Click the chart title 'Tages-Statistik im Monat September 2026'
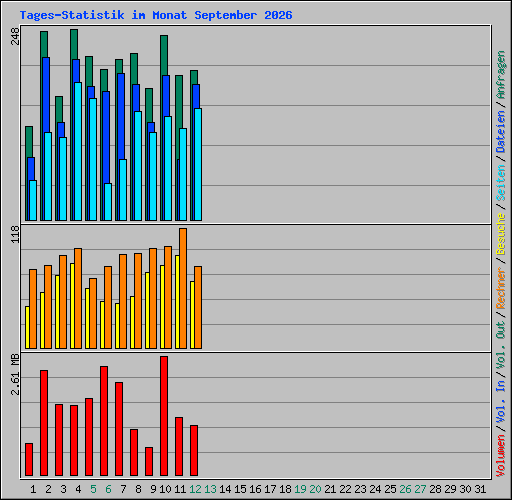This screenshot has width=512, height=500. [x=156, y=15]
